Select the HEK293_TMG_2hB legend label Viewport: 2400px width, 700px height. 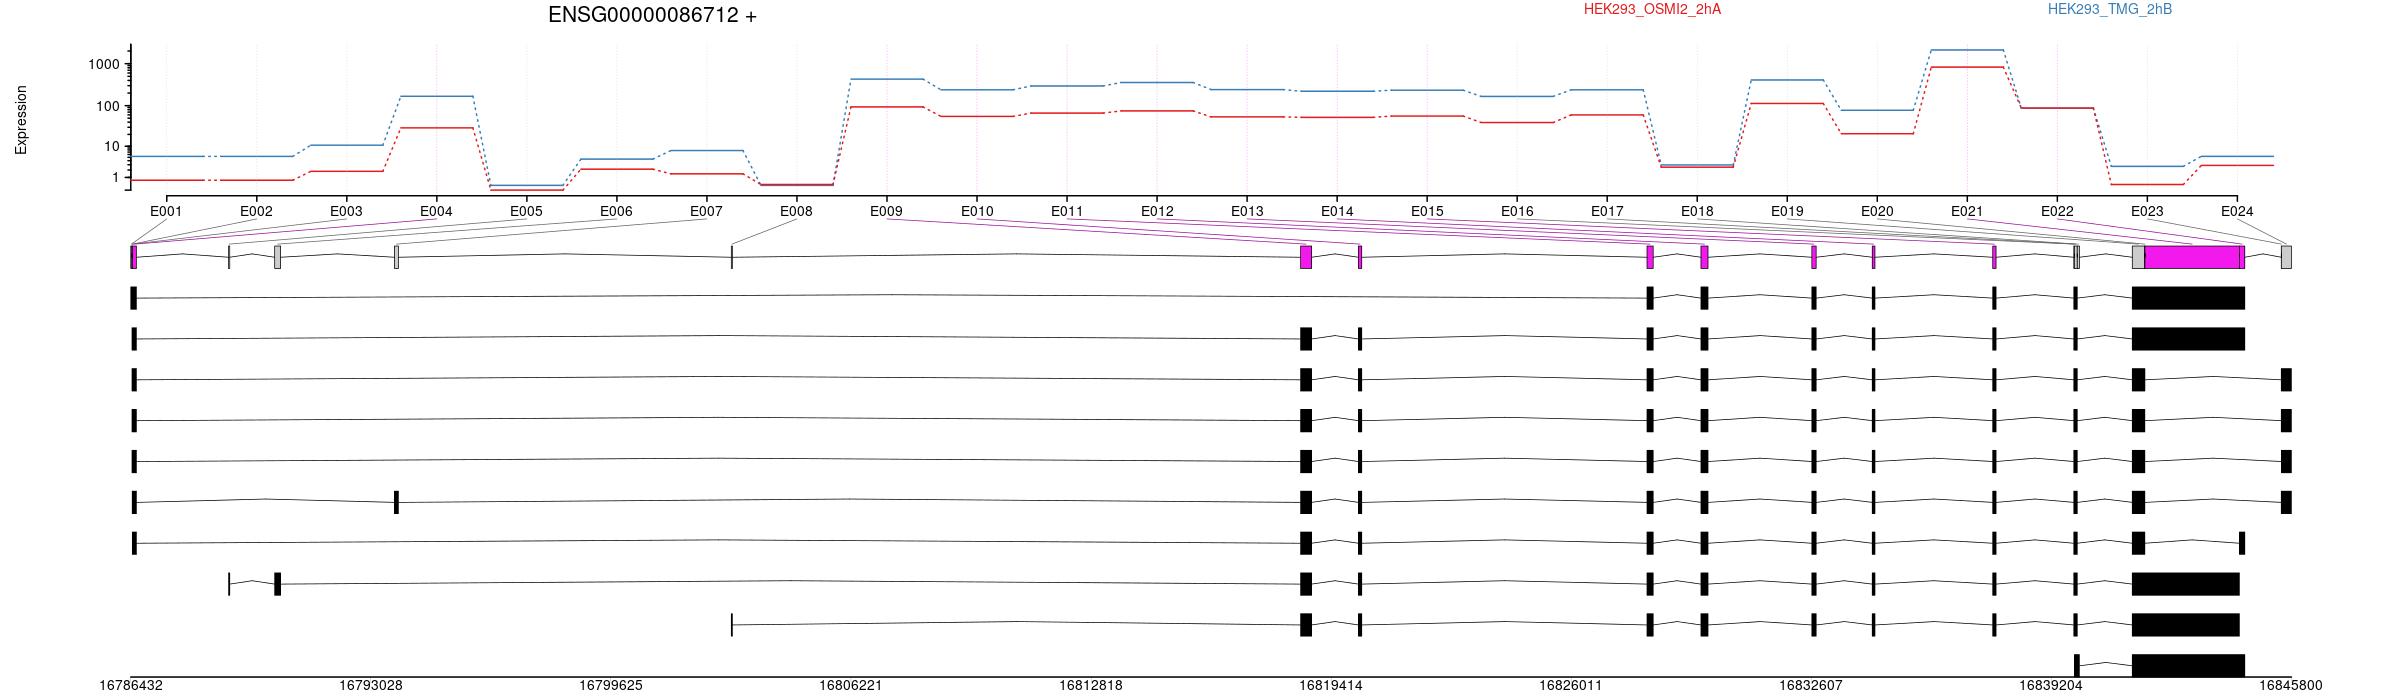[x=2110, y=9]
